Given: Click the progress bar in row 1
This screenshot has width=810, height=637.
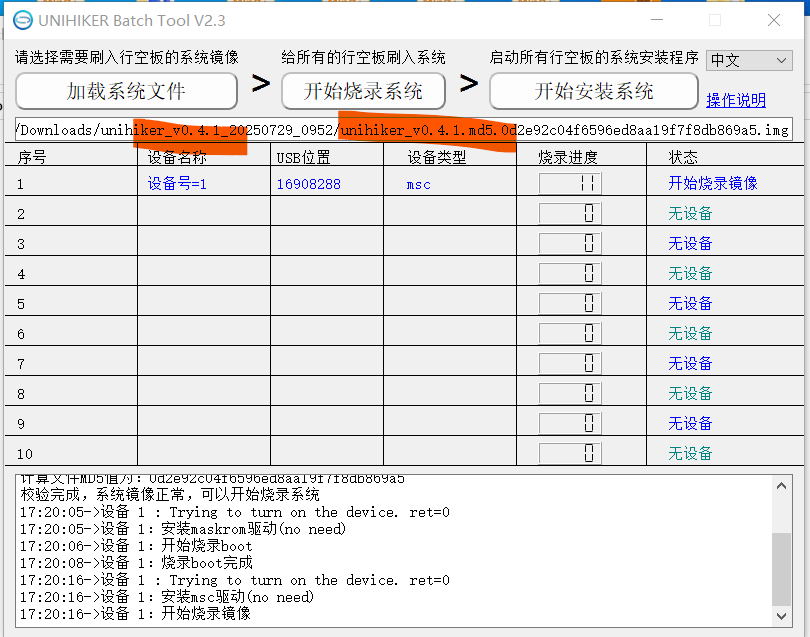Looking at the screenshot, I should pos(570,183).
